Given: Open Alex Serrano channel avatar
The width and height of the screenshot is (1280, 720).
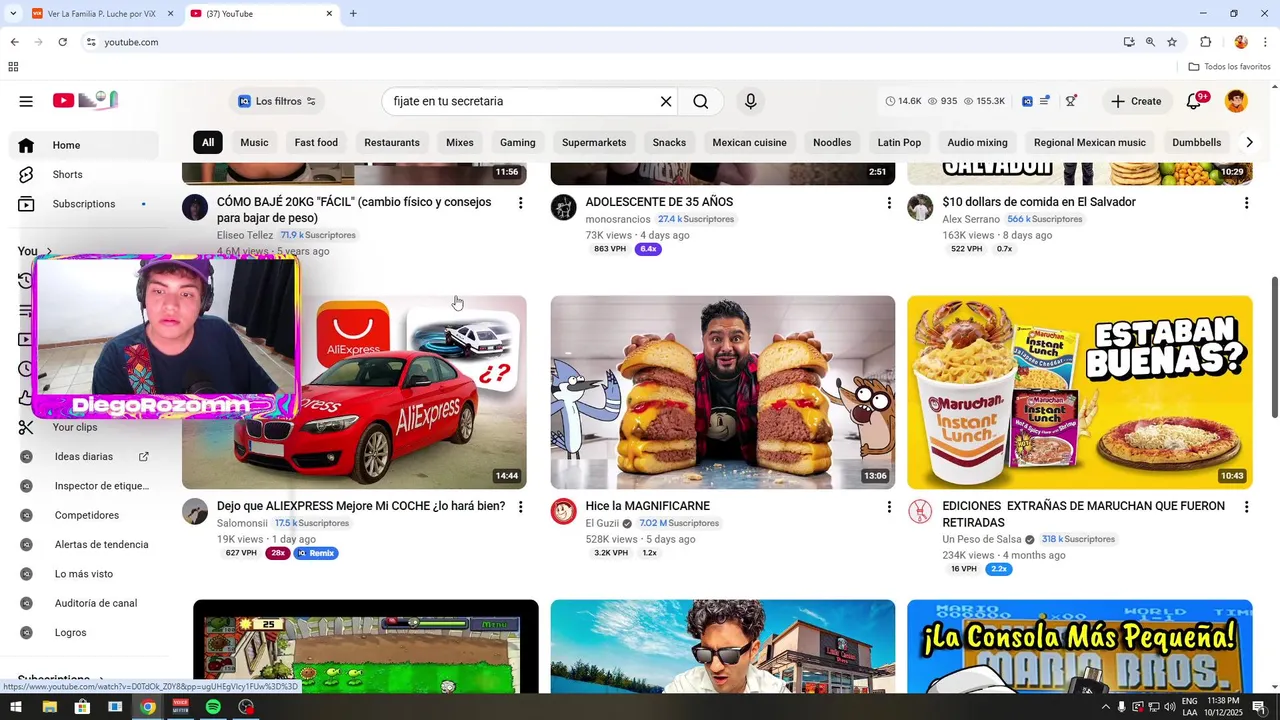Looking at the screenshot, I should (x=920, y=207).
